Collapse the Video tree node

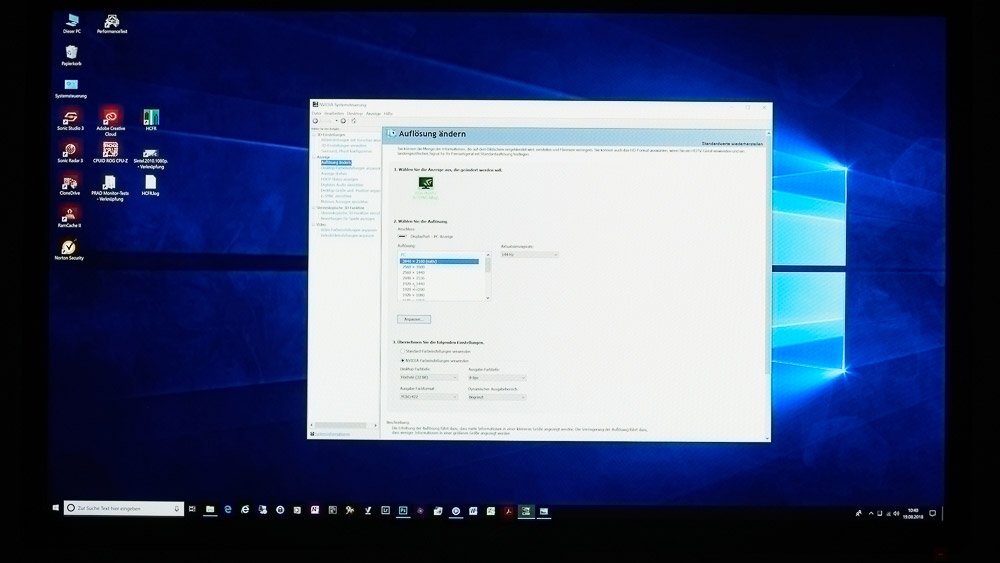[x=314, y=224]
